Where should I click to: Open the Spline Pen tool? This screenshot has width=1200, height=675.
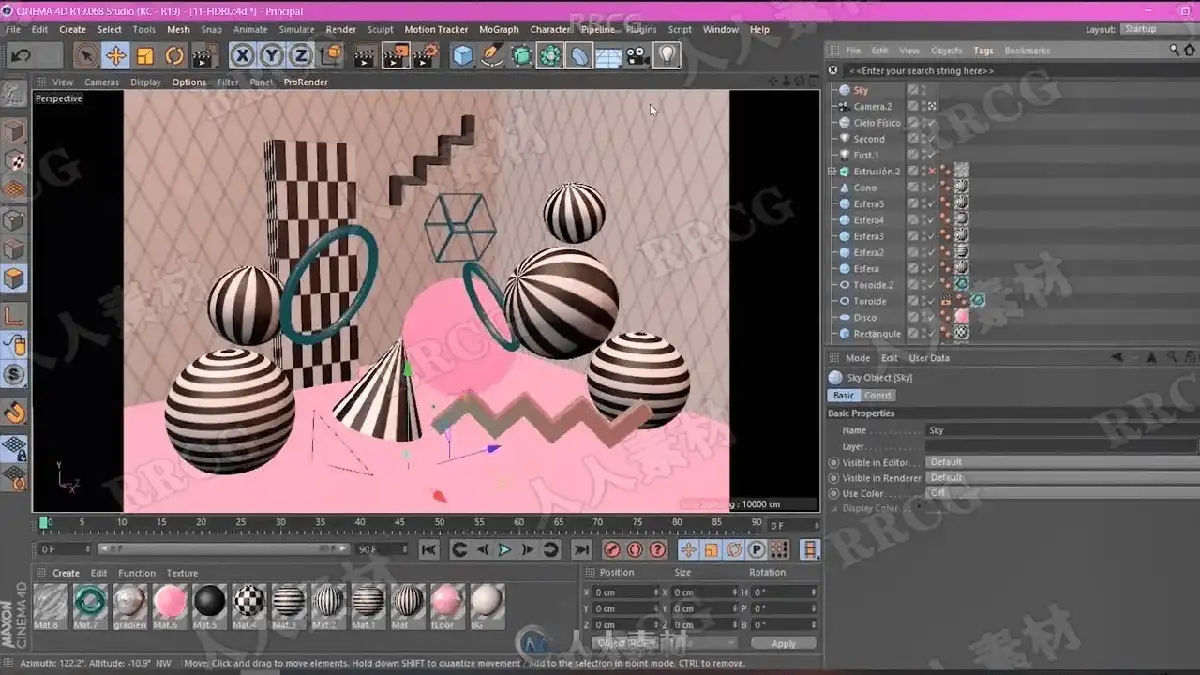pyautogui.click(x=491, y=56)
